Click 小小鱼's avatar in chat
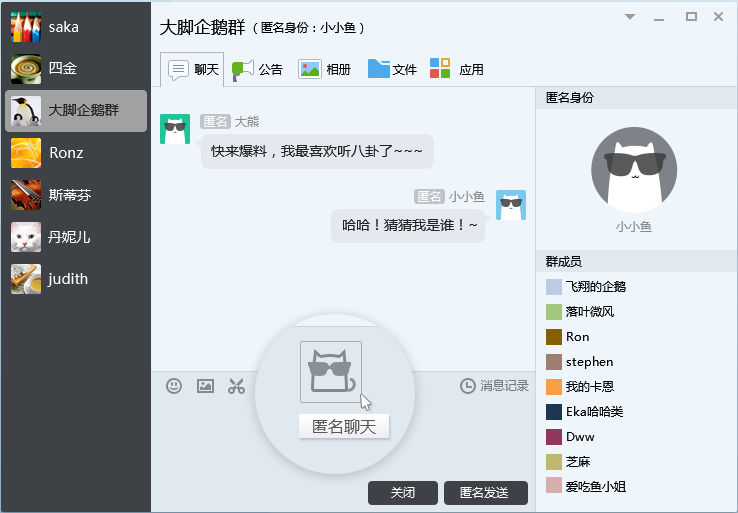 point(511,205)
